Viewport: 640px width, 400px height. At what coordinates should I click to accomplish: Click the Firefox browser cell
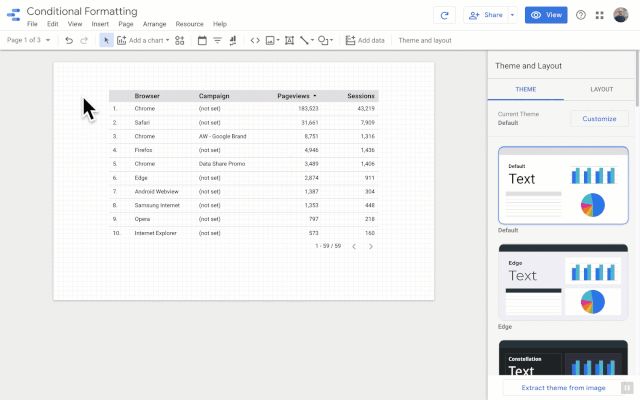[x=143, y=150]
